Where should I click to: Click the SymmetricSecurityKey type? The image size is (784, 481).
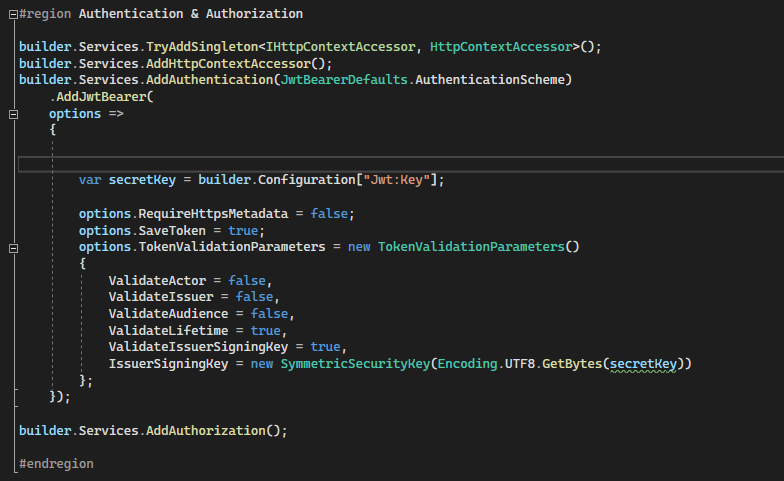coord(355,364)
